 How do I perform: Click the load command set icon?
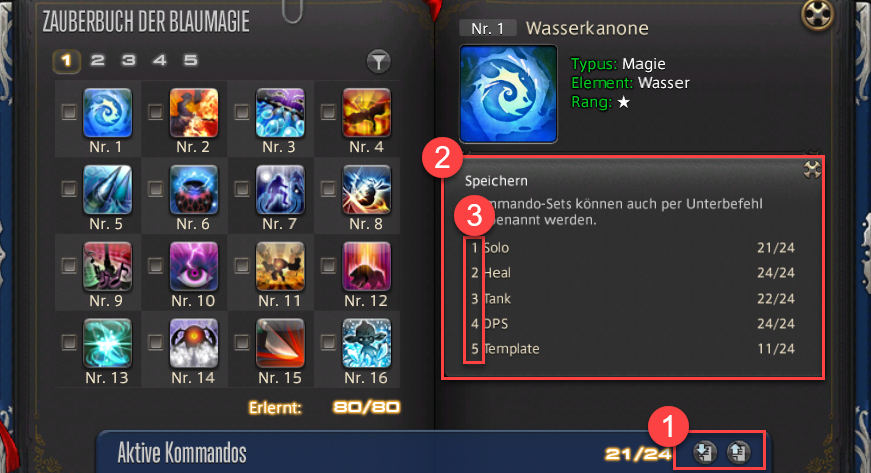coord(738,452)
